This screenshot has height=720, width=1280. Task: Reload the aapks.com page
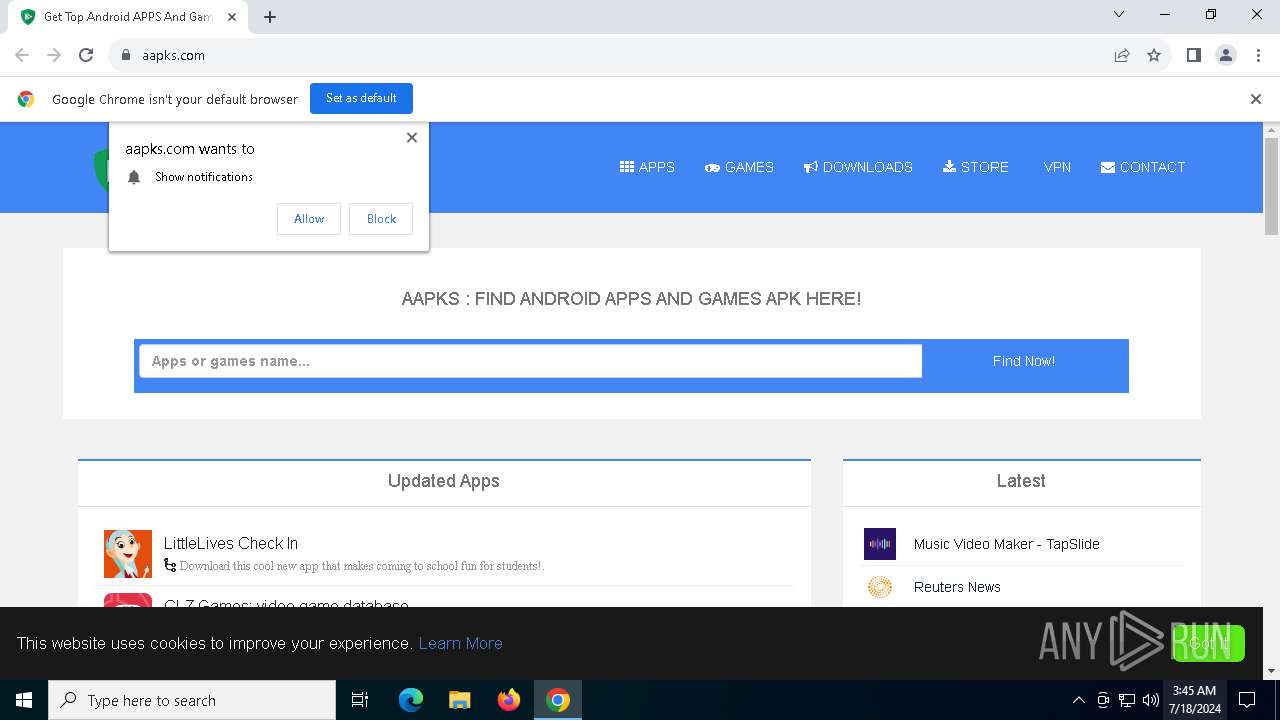[86, 55]
